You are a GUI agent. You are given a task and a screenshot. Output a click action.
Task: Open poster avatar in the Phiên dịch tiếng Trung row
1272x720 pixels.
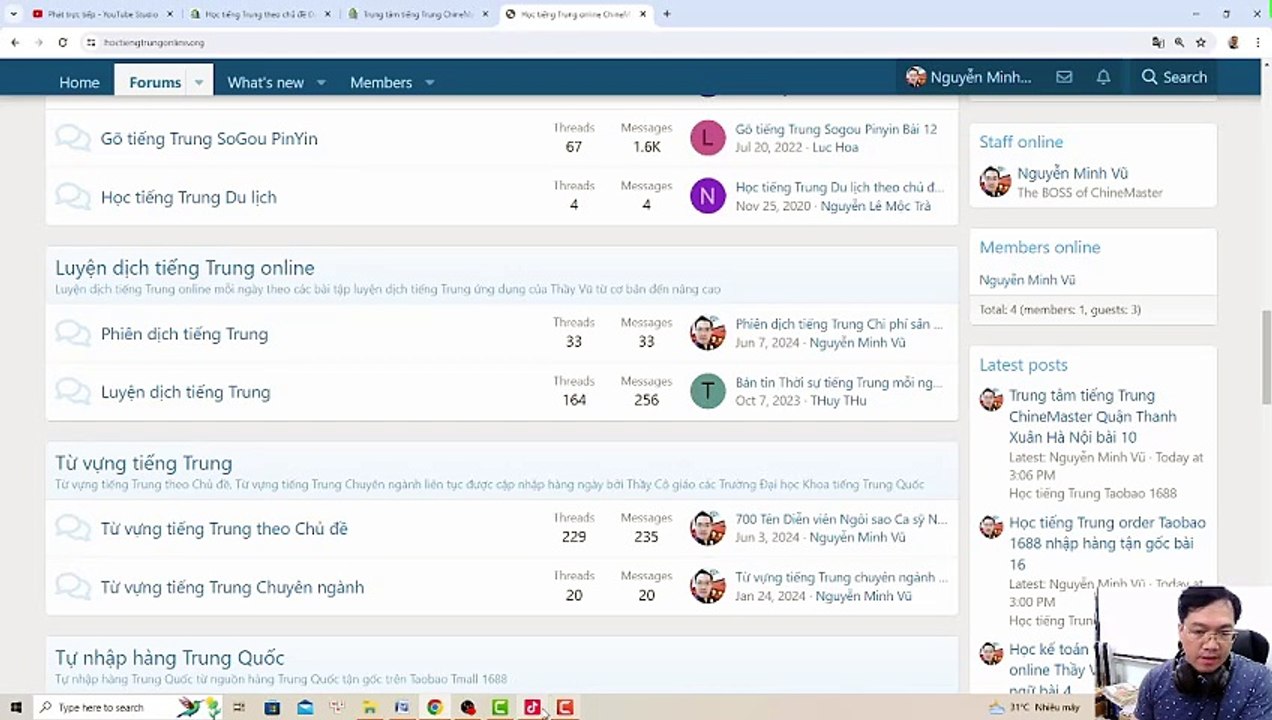(x=707, y=333)
